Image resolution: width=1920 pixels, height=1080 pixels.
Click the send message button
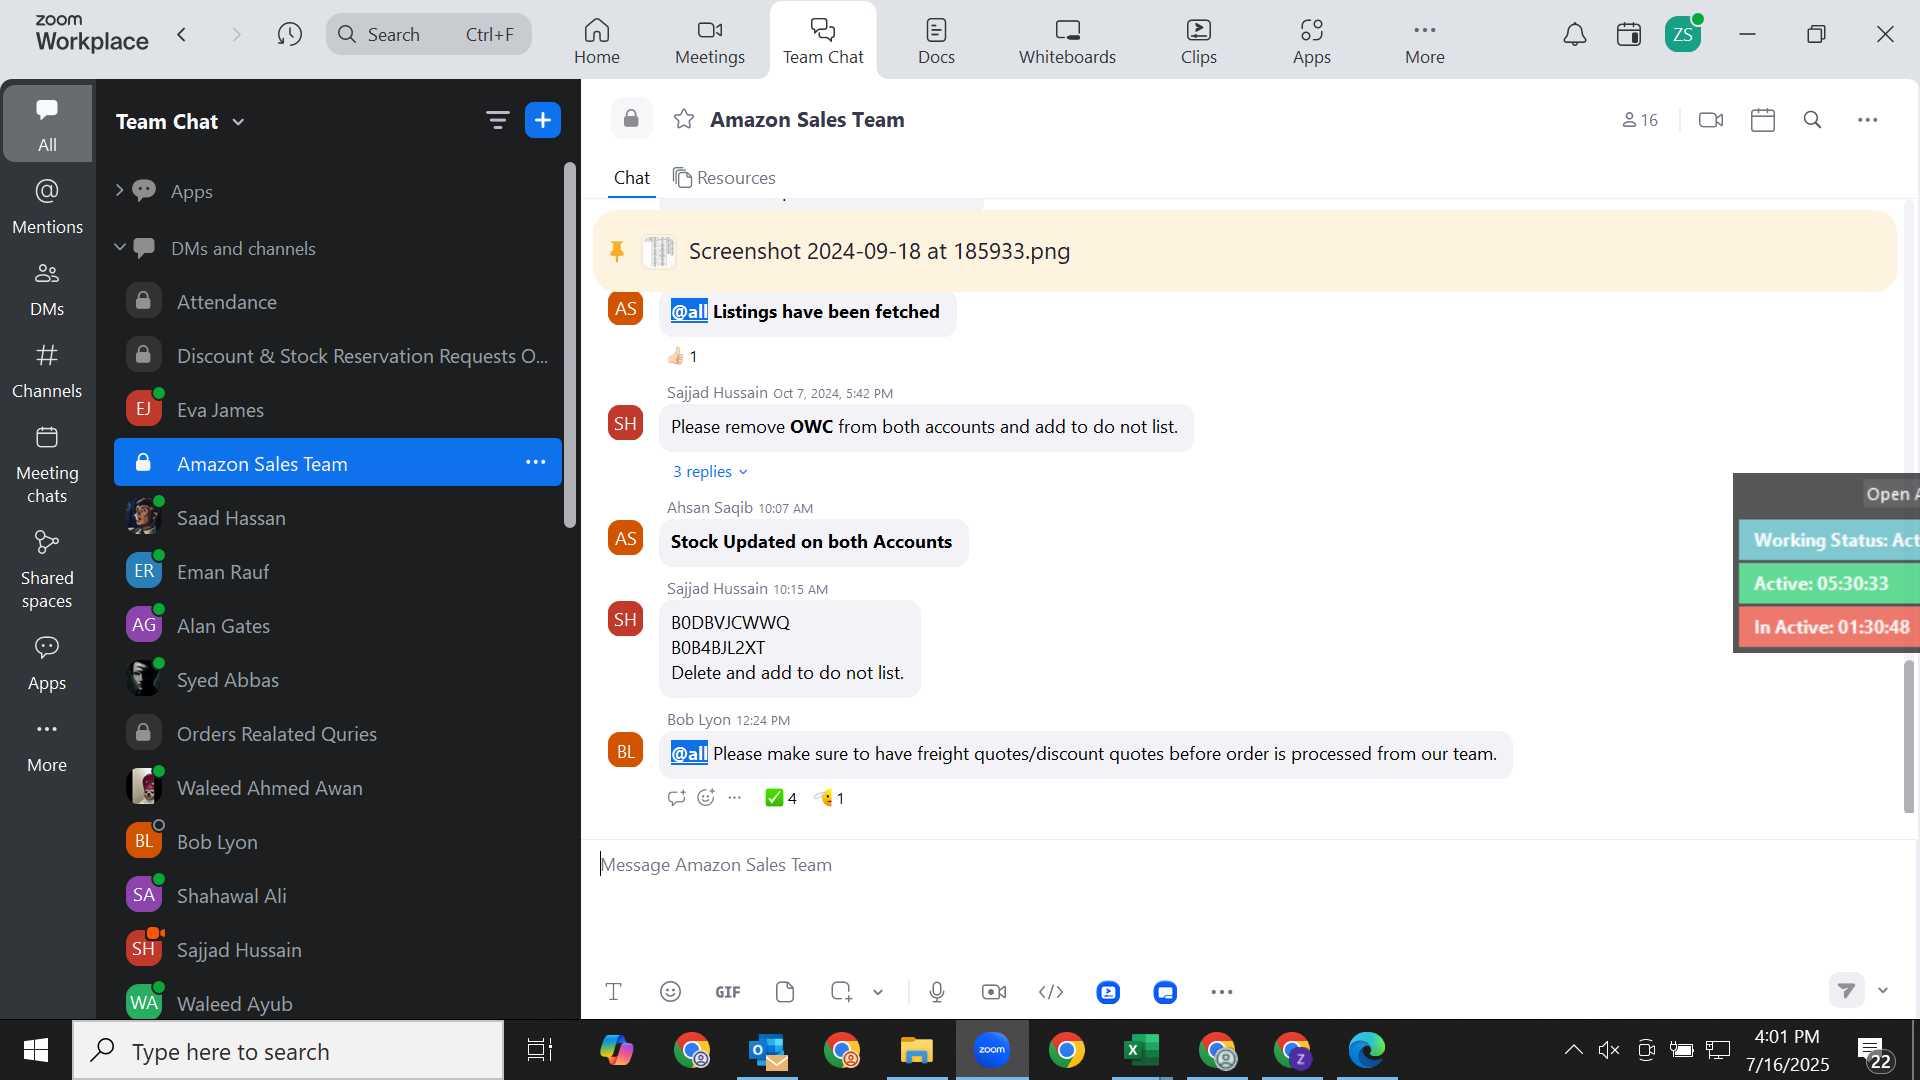coord(1847,990)
